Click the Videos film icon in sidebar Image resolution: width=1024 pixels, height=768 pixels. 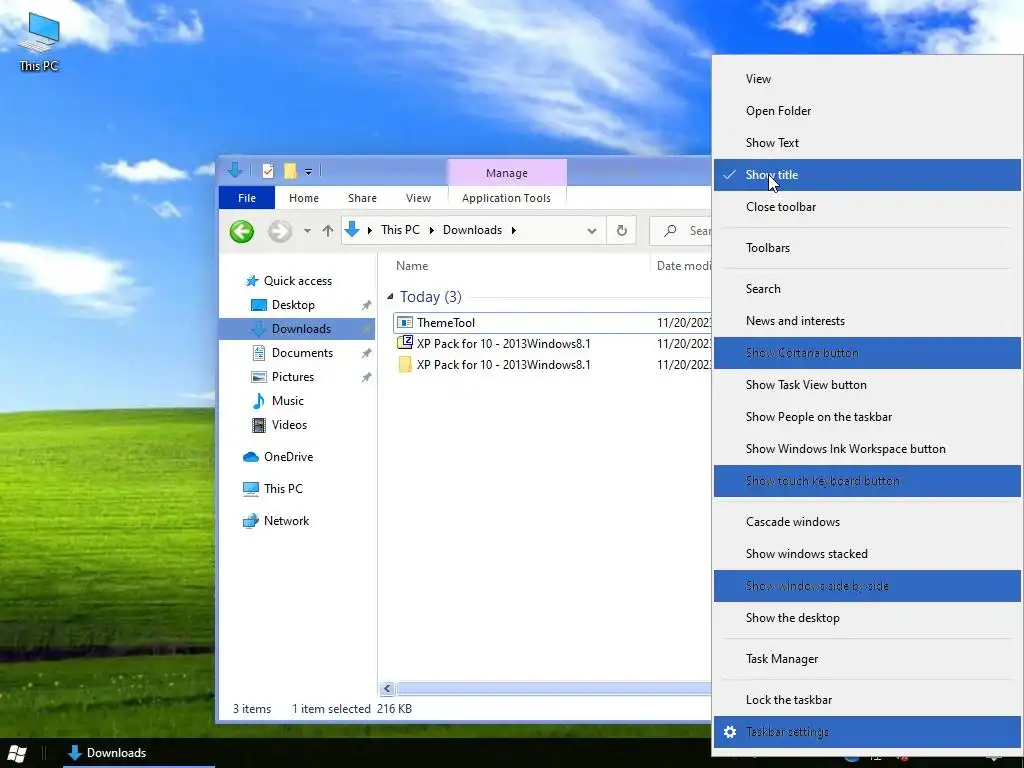click(x=259, y=424)
